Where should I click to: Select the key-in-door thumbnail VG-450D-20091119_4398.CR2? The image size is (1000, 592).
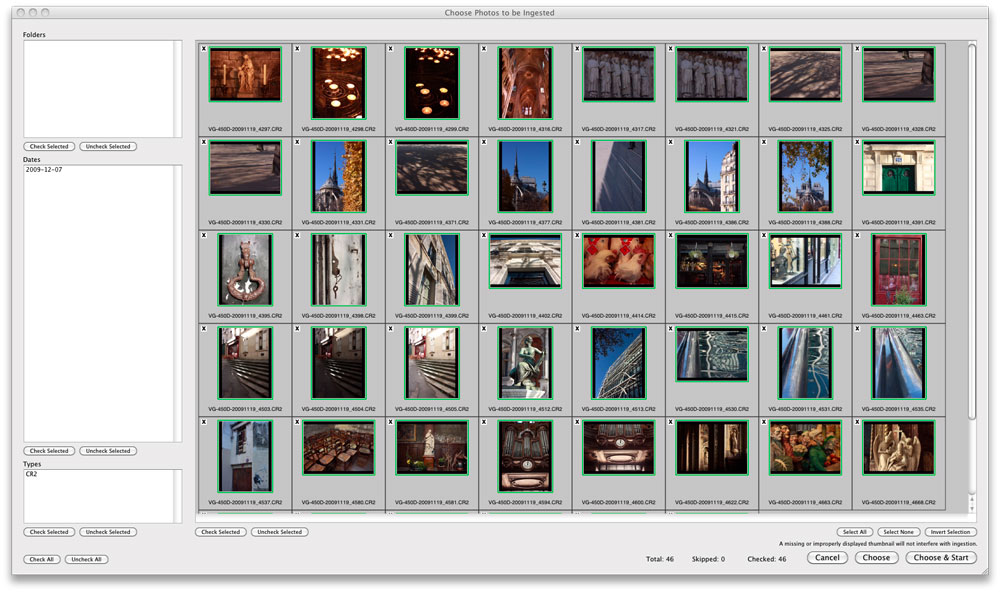tap(339, 270)
